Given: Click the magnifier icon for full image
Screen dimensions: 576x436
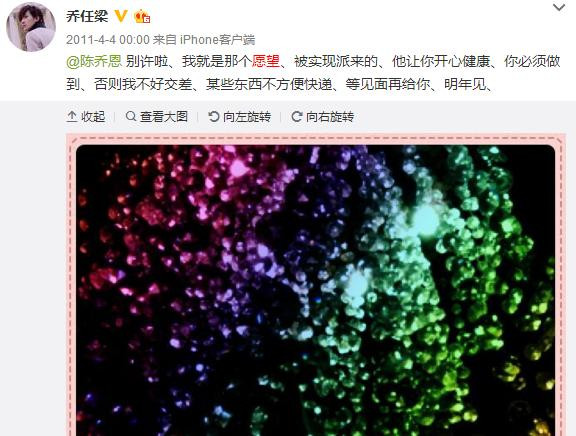Looking at the screenshot, I should (131, 116).
